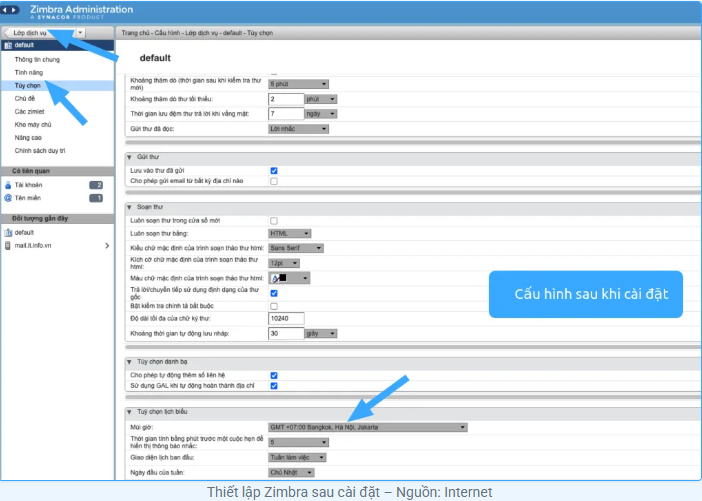Select Các zimlet in sidebar
This screenshot has height=501, width=702.
pos(30,111)
